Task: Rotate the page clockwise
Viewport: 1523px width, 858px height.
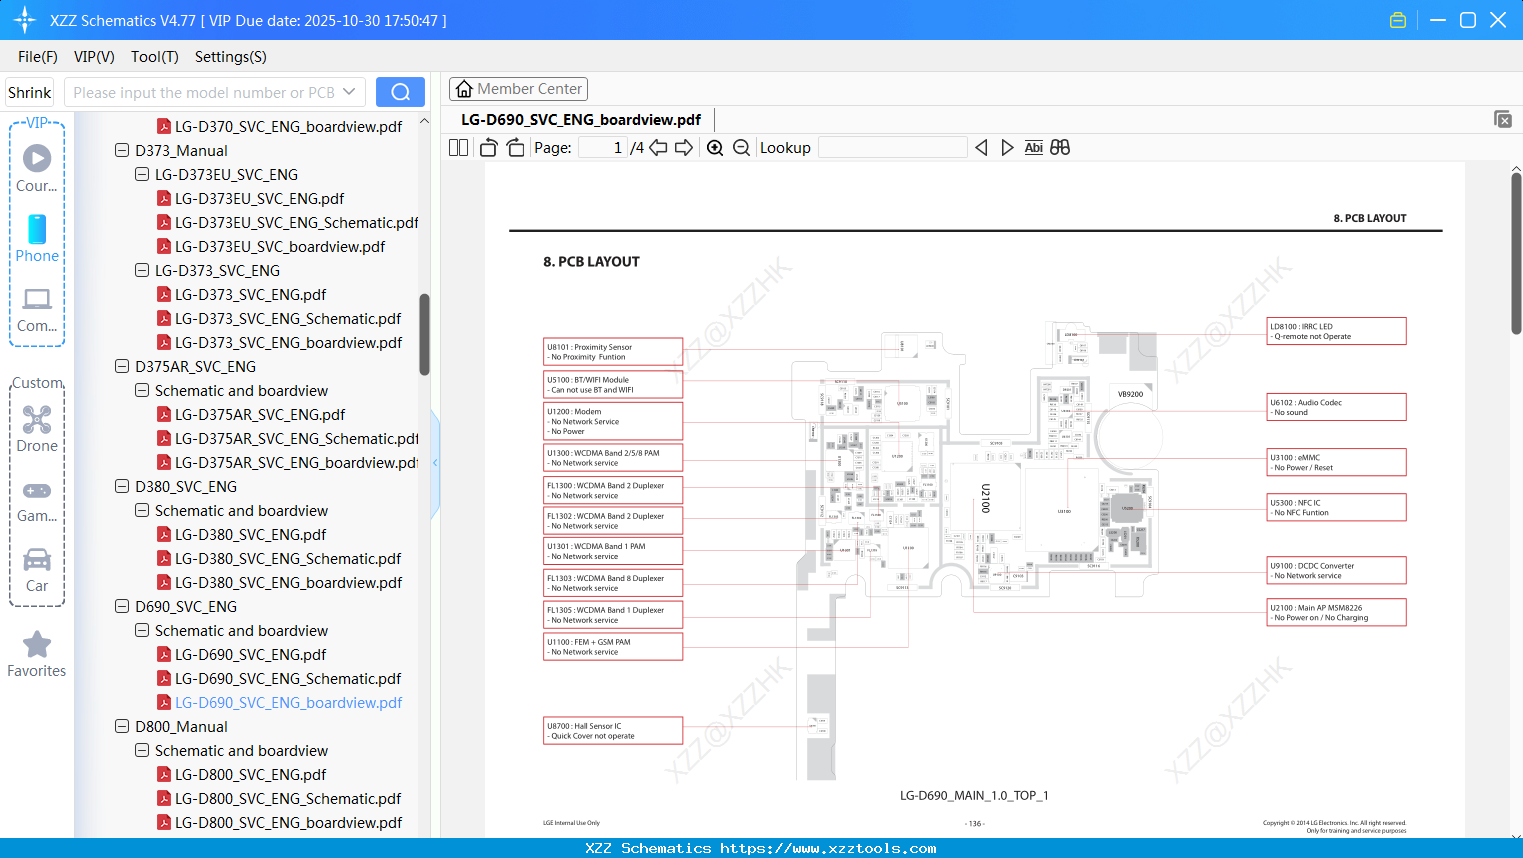Action: click(514, 147)
